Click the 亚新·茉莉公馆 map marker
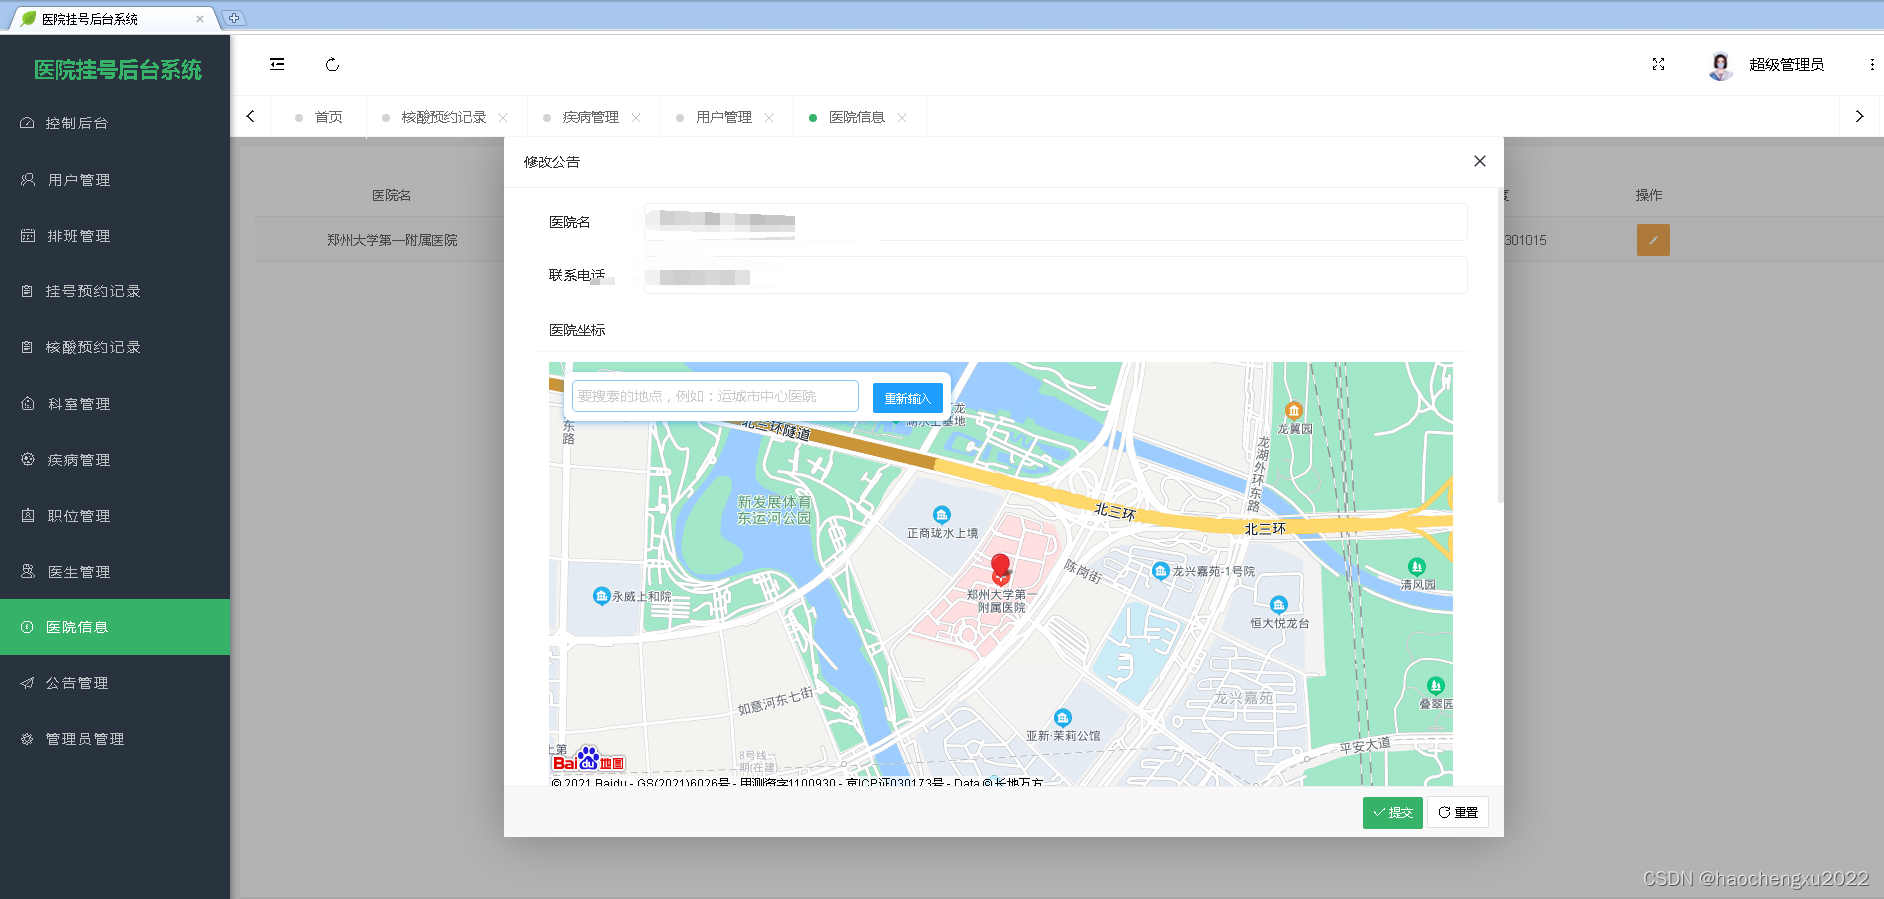This screenshot has width=1884, height=899. click(1063, 717)
